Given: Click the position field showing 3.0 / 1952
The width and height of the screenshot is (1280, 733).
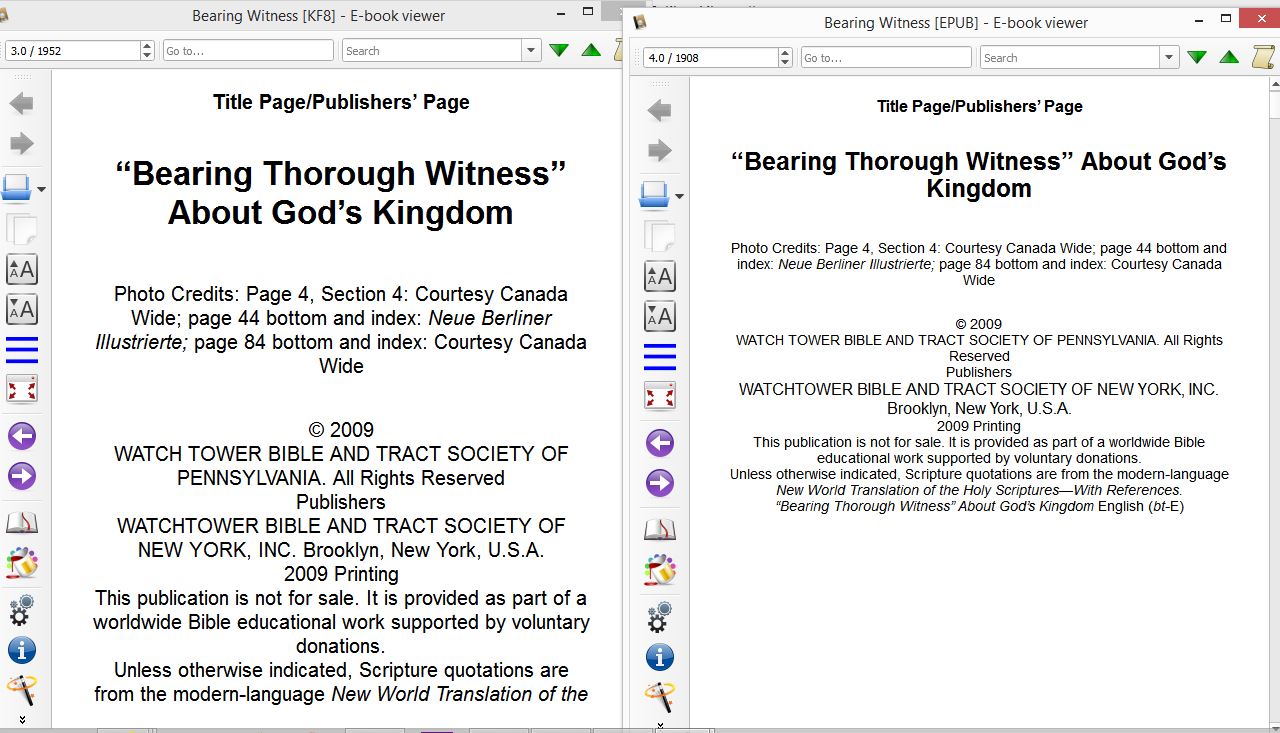Looking at the screenshot, I should pos(73,51).
